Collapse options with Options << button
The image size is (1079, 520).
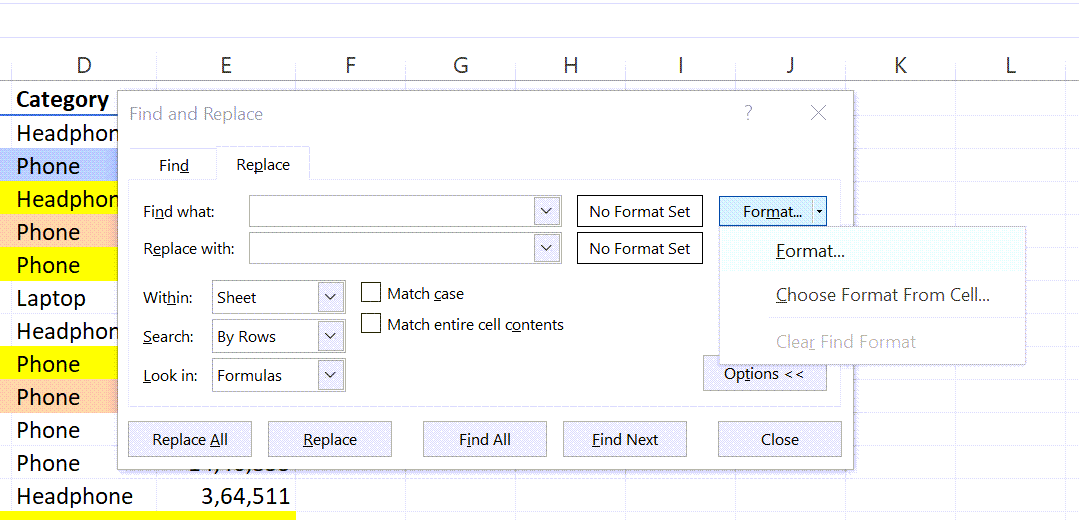coord(764,375)
